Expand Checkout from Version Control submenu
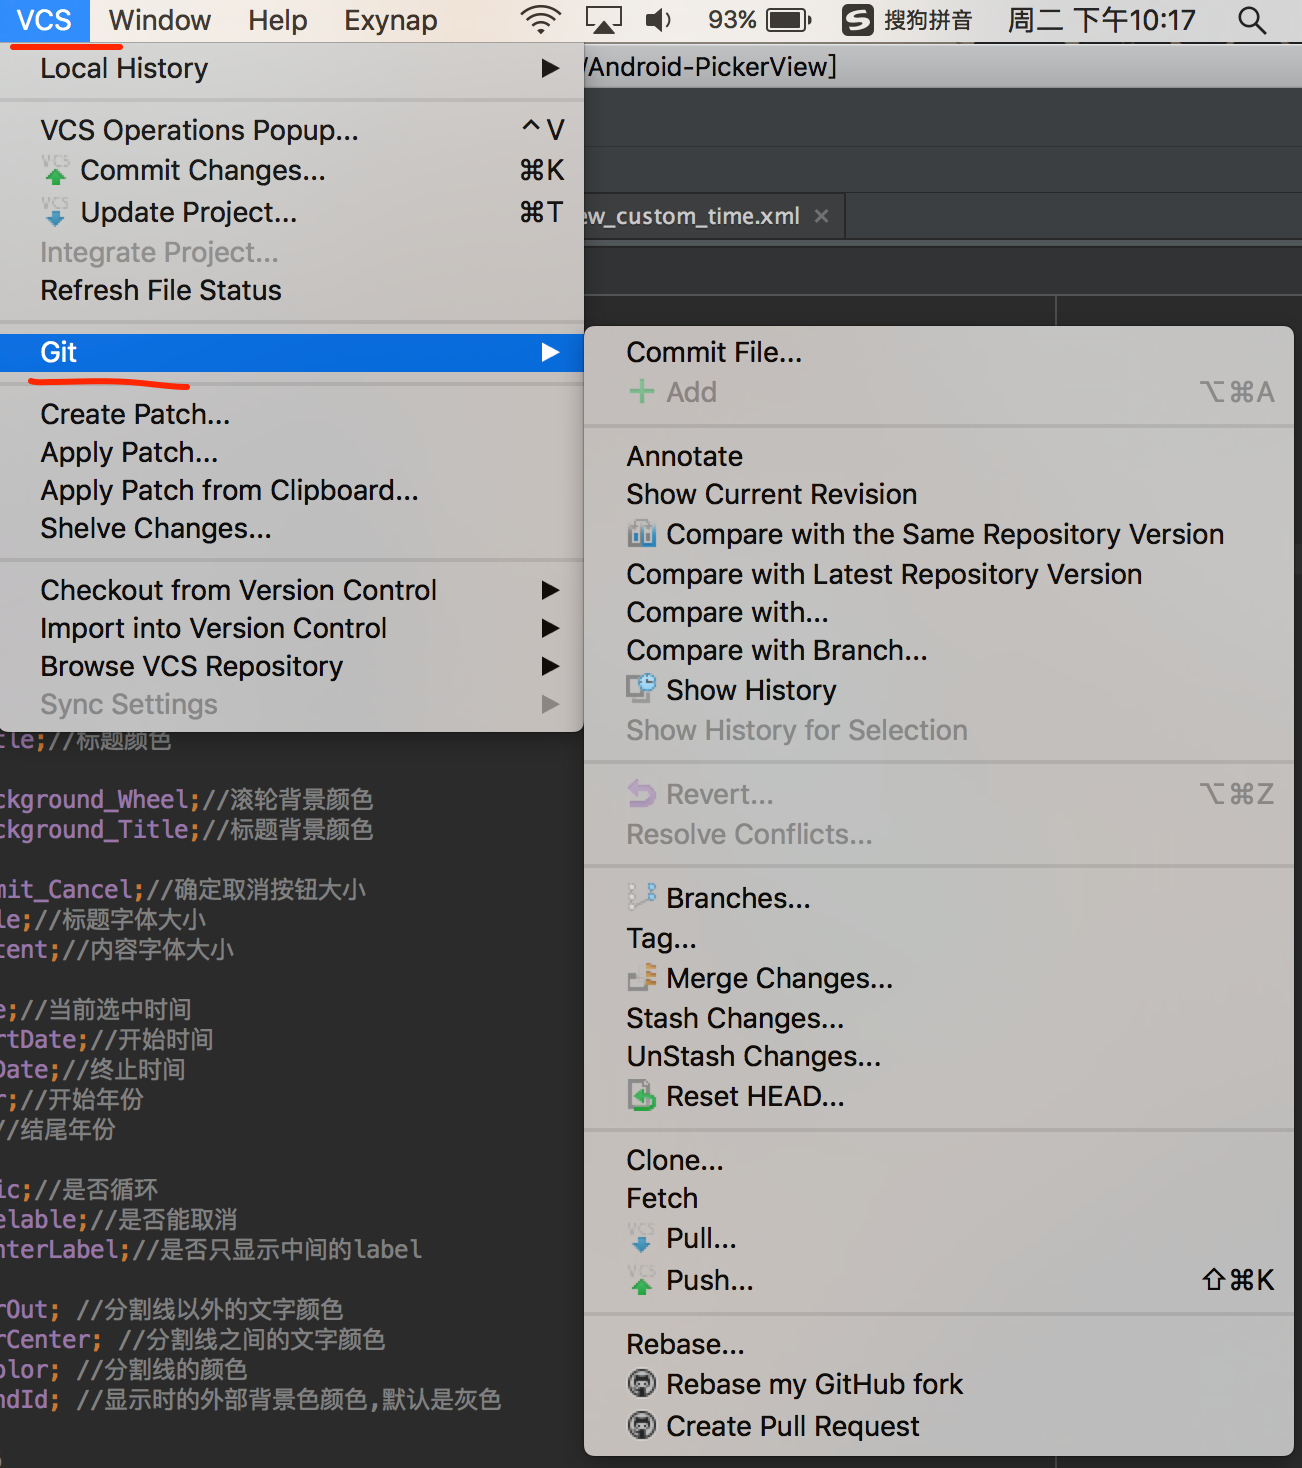Screen dimensions: 1302x1468 550,590
